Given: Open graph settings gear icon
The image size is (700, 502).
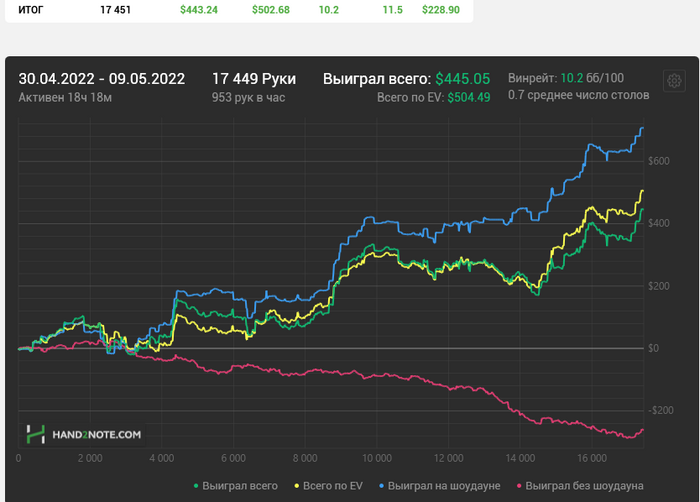Looking at the screenshot, I should tap(674, 81).
